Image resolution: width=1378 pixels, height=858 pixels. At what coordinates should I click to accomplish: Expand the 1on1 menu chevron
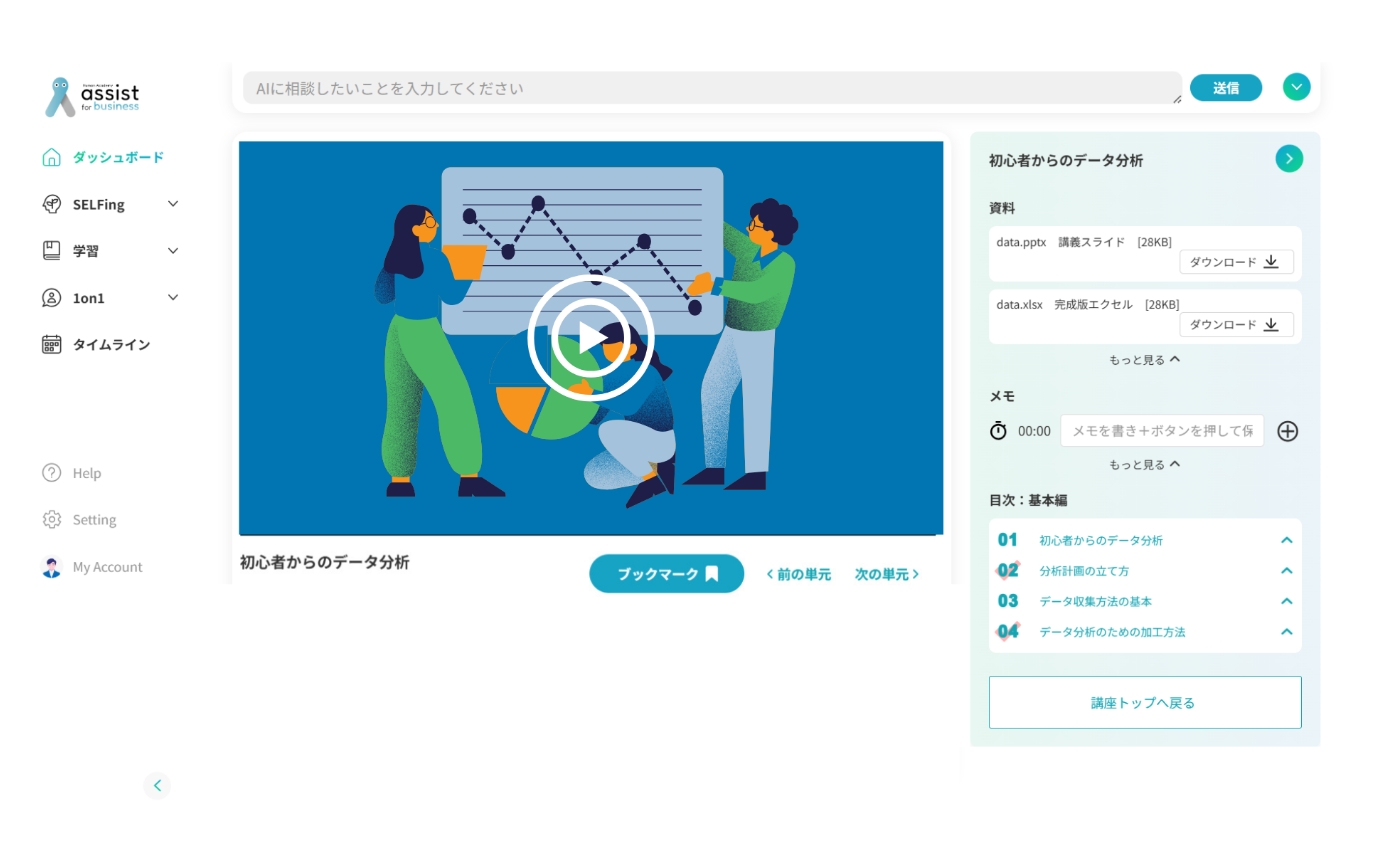[x=173, y=298]
